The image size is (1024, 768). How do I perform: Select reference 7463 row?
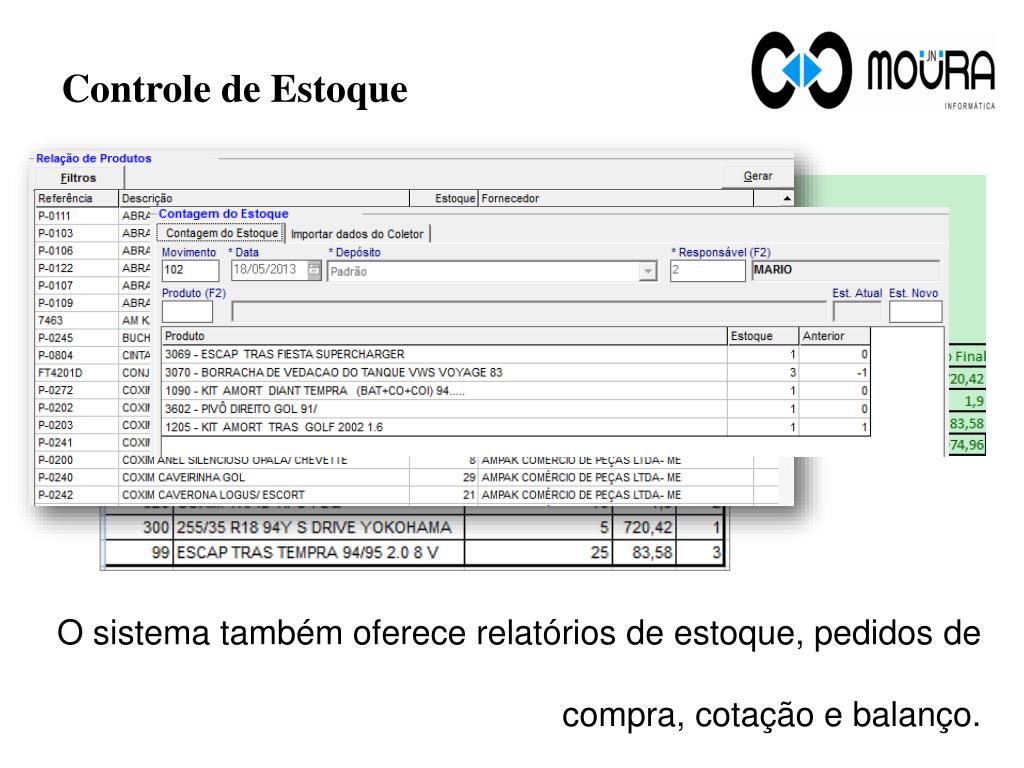click(x=76, y=321)
